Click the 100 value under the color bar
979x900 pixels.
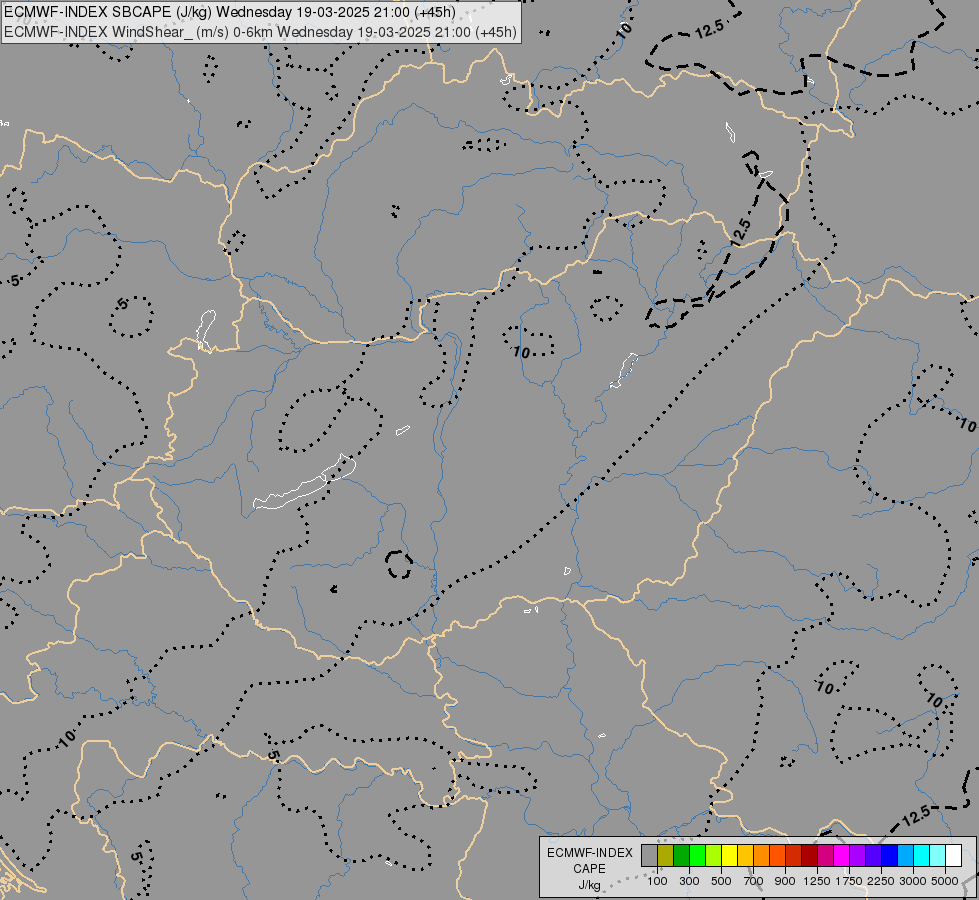point(657,881)
